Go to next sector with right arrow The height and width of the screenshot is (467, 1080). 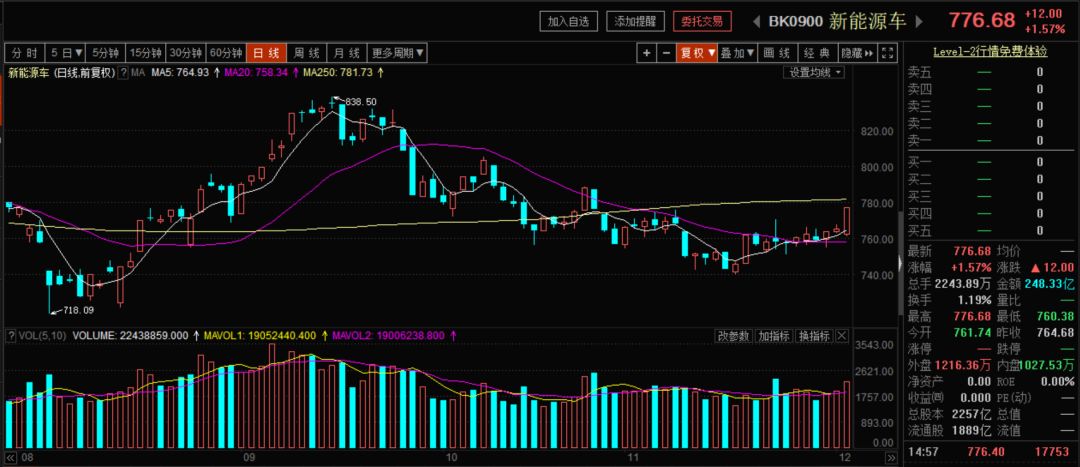(x=919, y=21)
